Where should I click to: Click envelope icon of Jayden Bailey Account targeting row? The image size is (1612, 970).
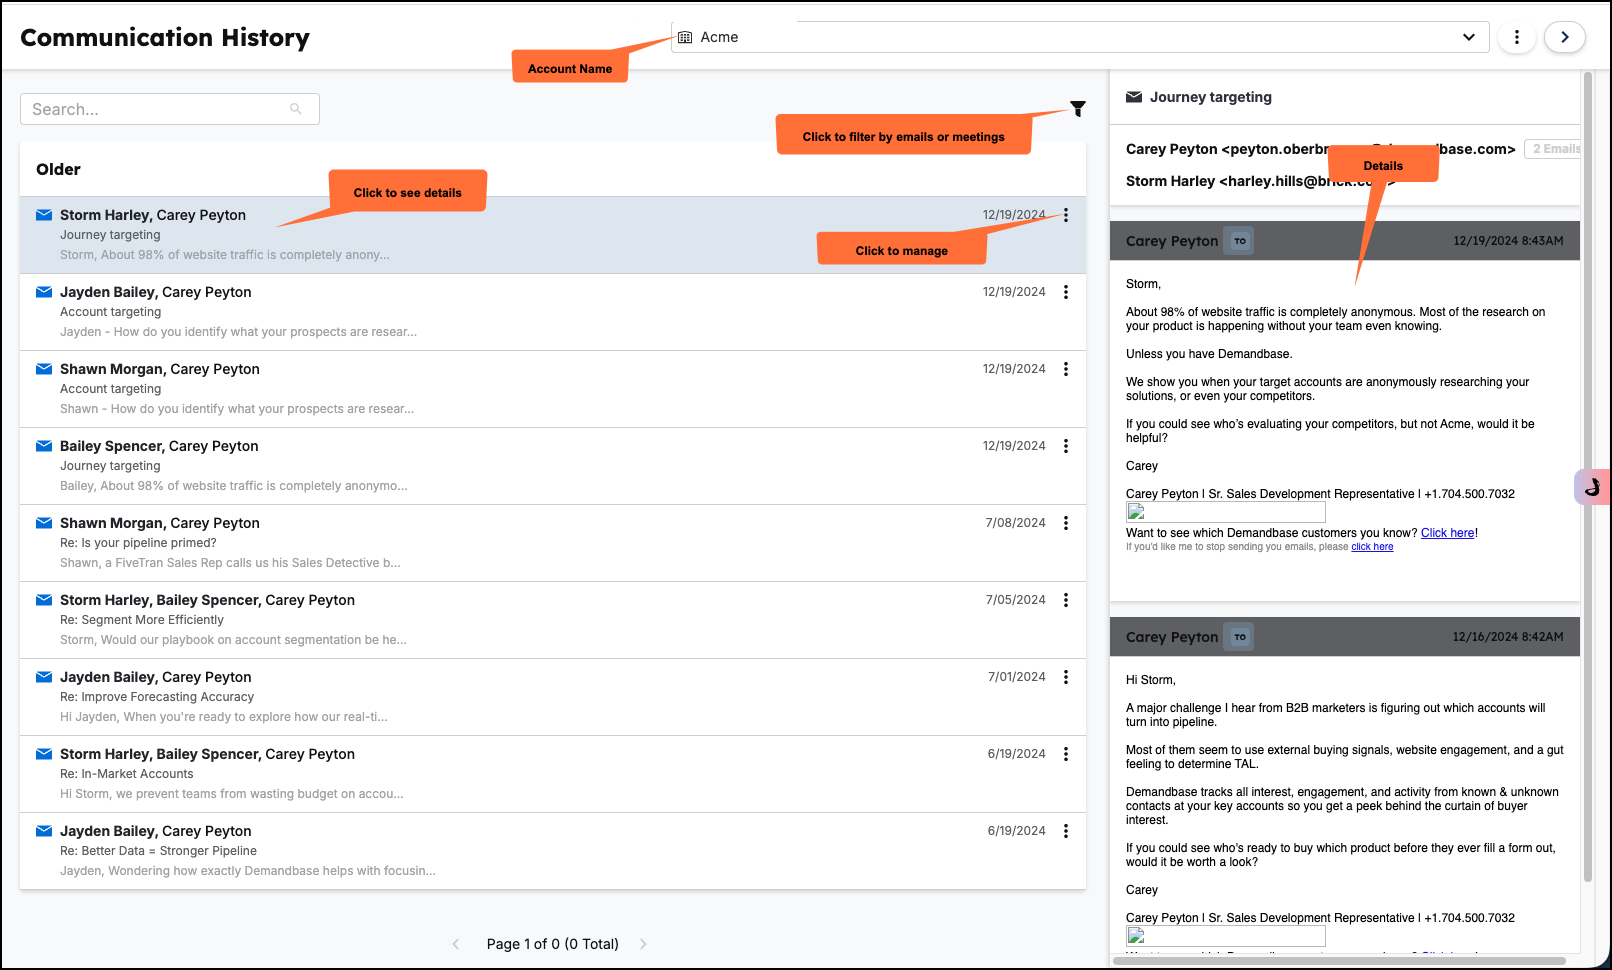pos(44,292)
